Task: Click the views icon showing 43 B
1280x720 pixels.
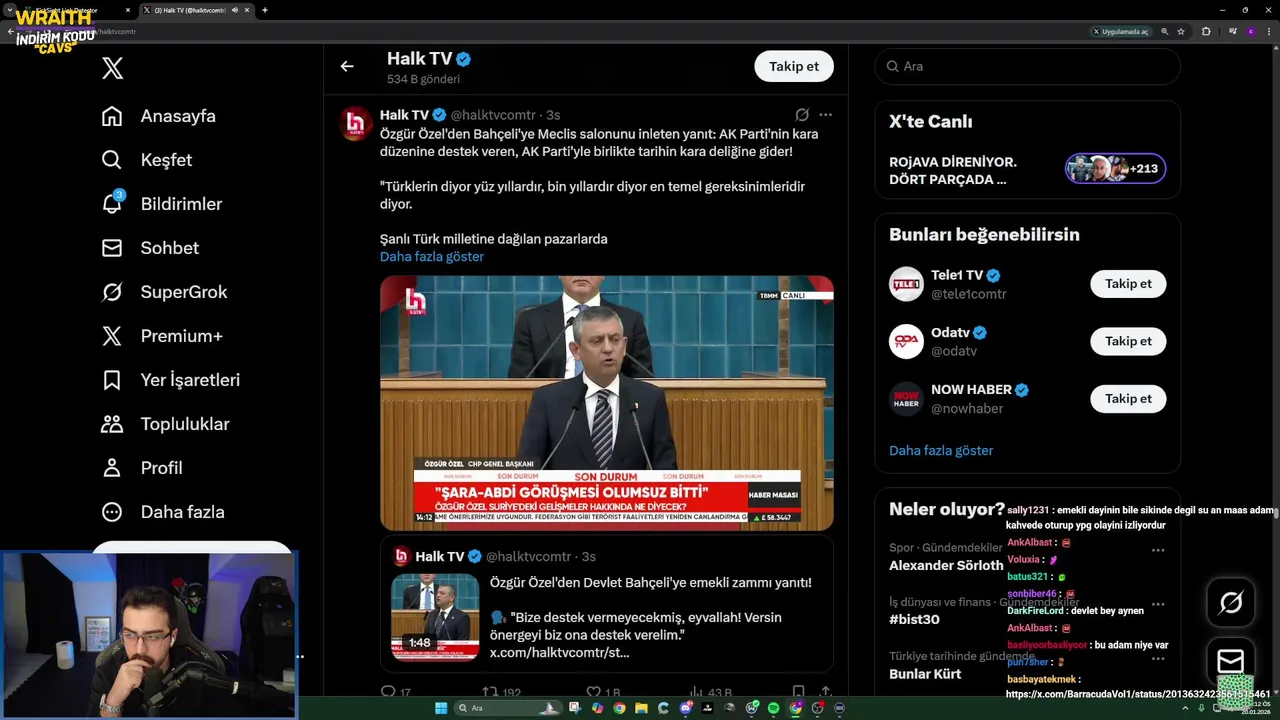Action: coord(697,692)
